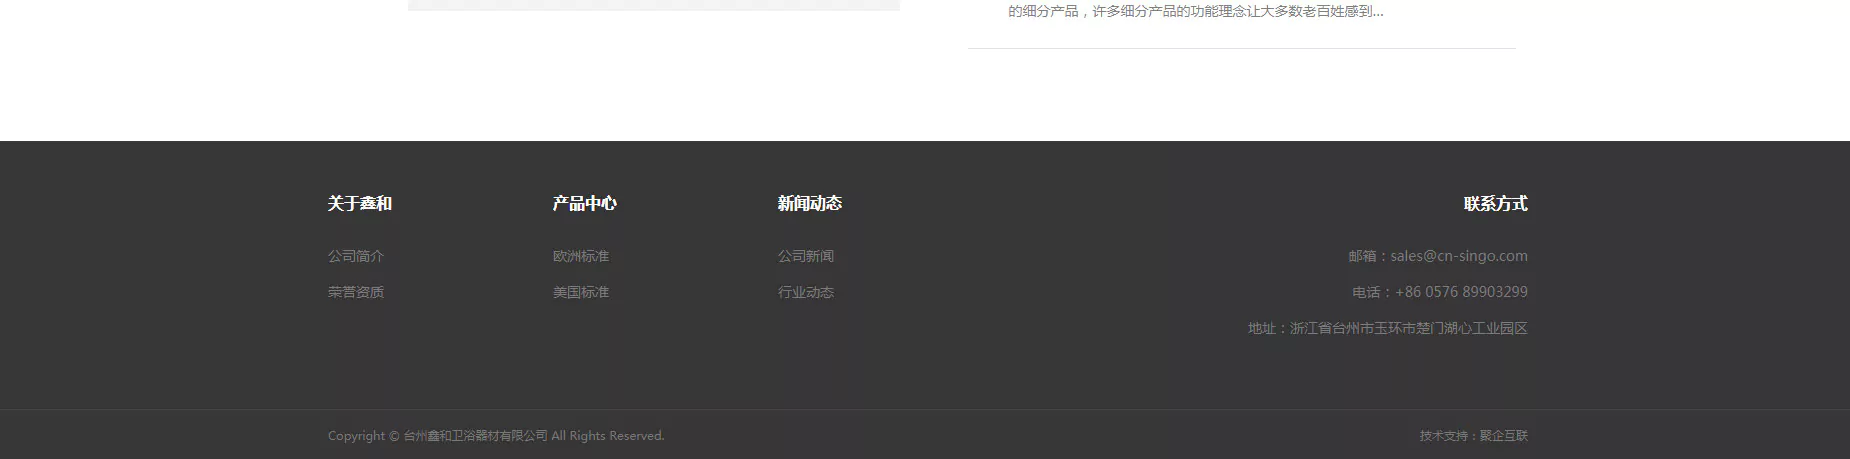Click the All Rights Reserved text

(608, 436)
